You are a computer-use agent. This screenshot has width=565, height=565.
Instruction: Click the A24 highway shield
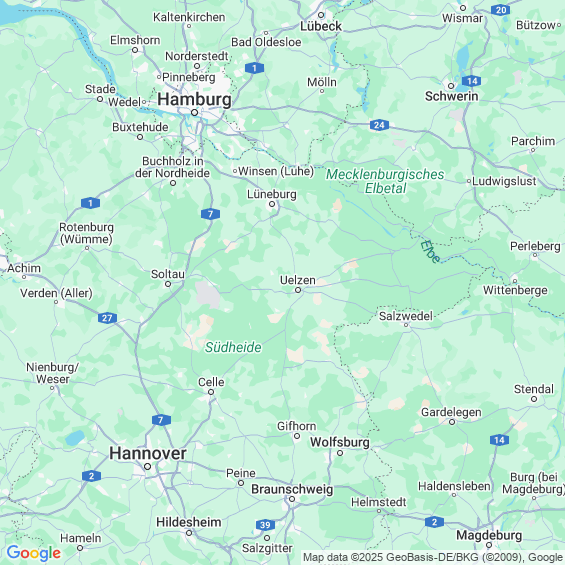(379, 125)
